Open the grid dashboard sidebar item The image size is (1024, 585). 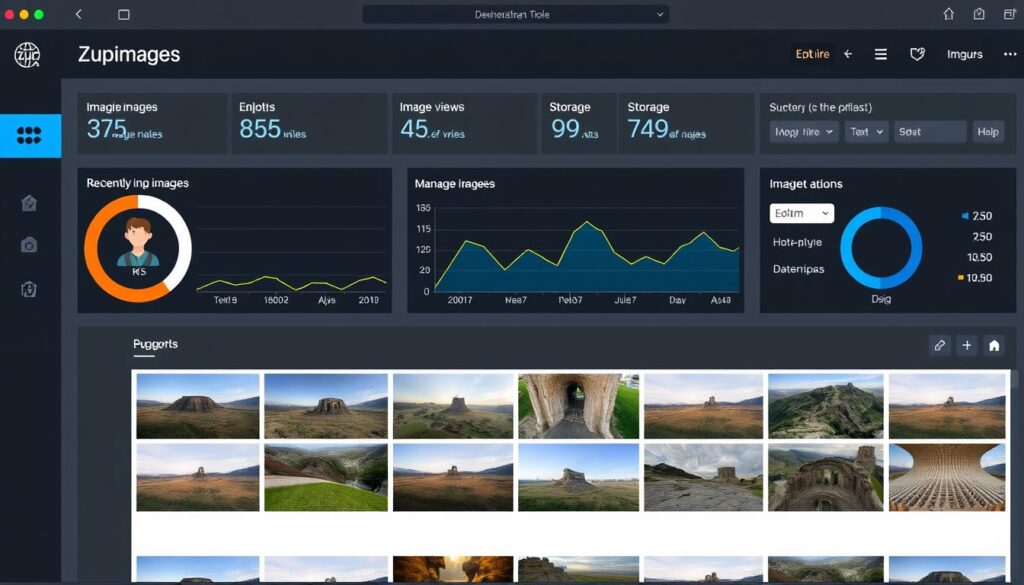(x=30, y=136)
